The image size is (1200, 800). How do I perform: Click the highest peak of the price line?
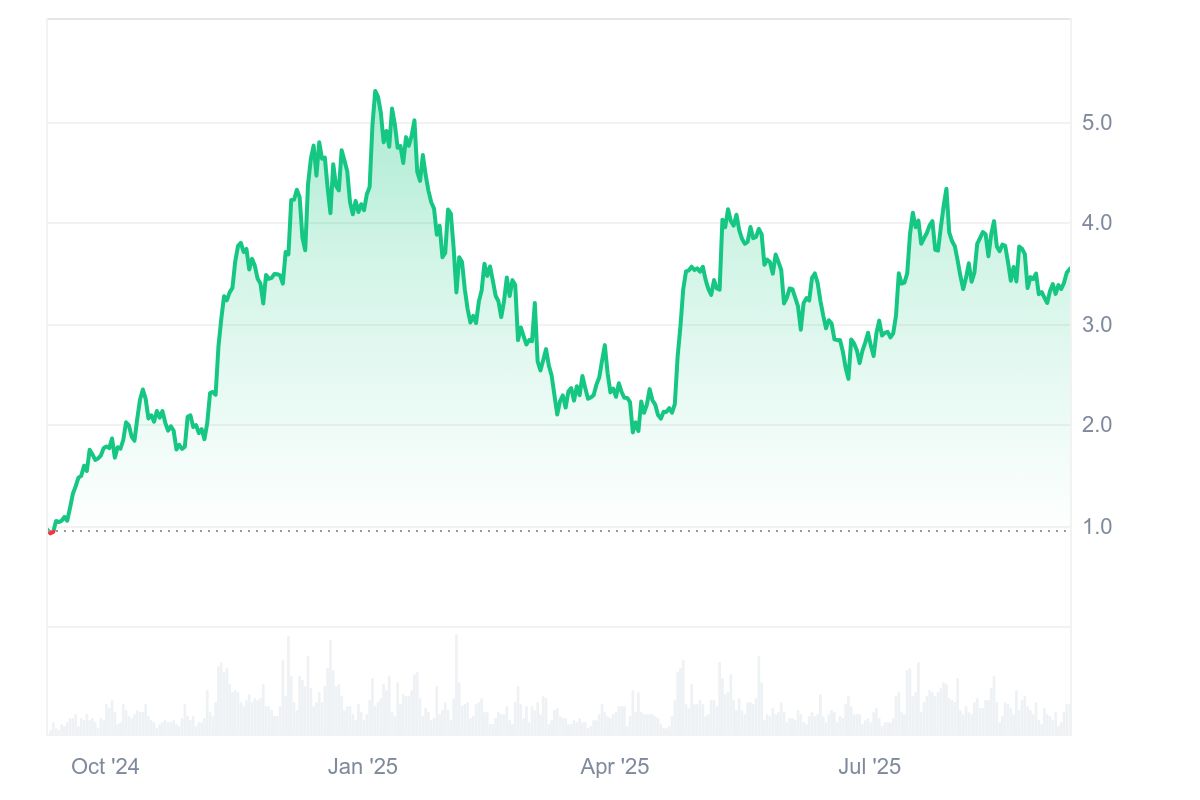click(x=375, y=92)
